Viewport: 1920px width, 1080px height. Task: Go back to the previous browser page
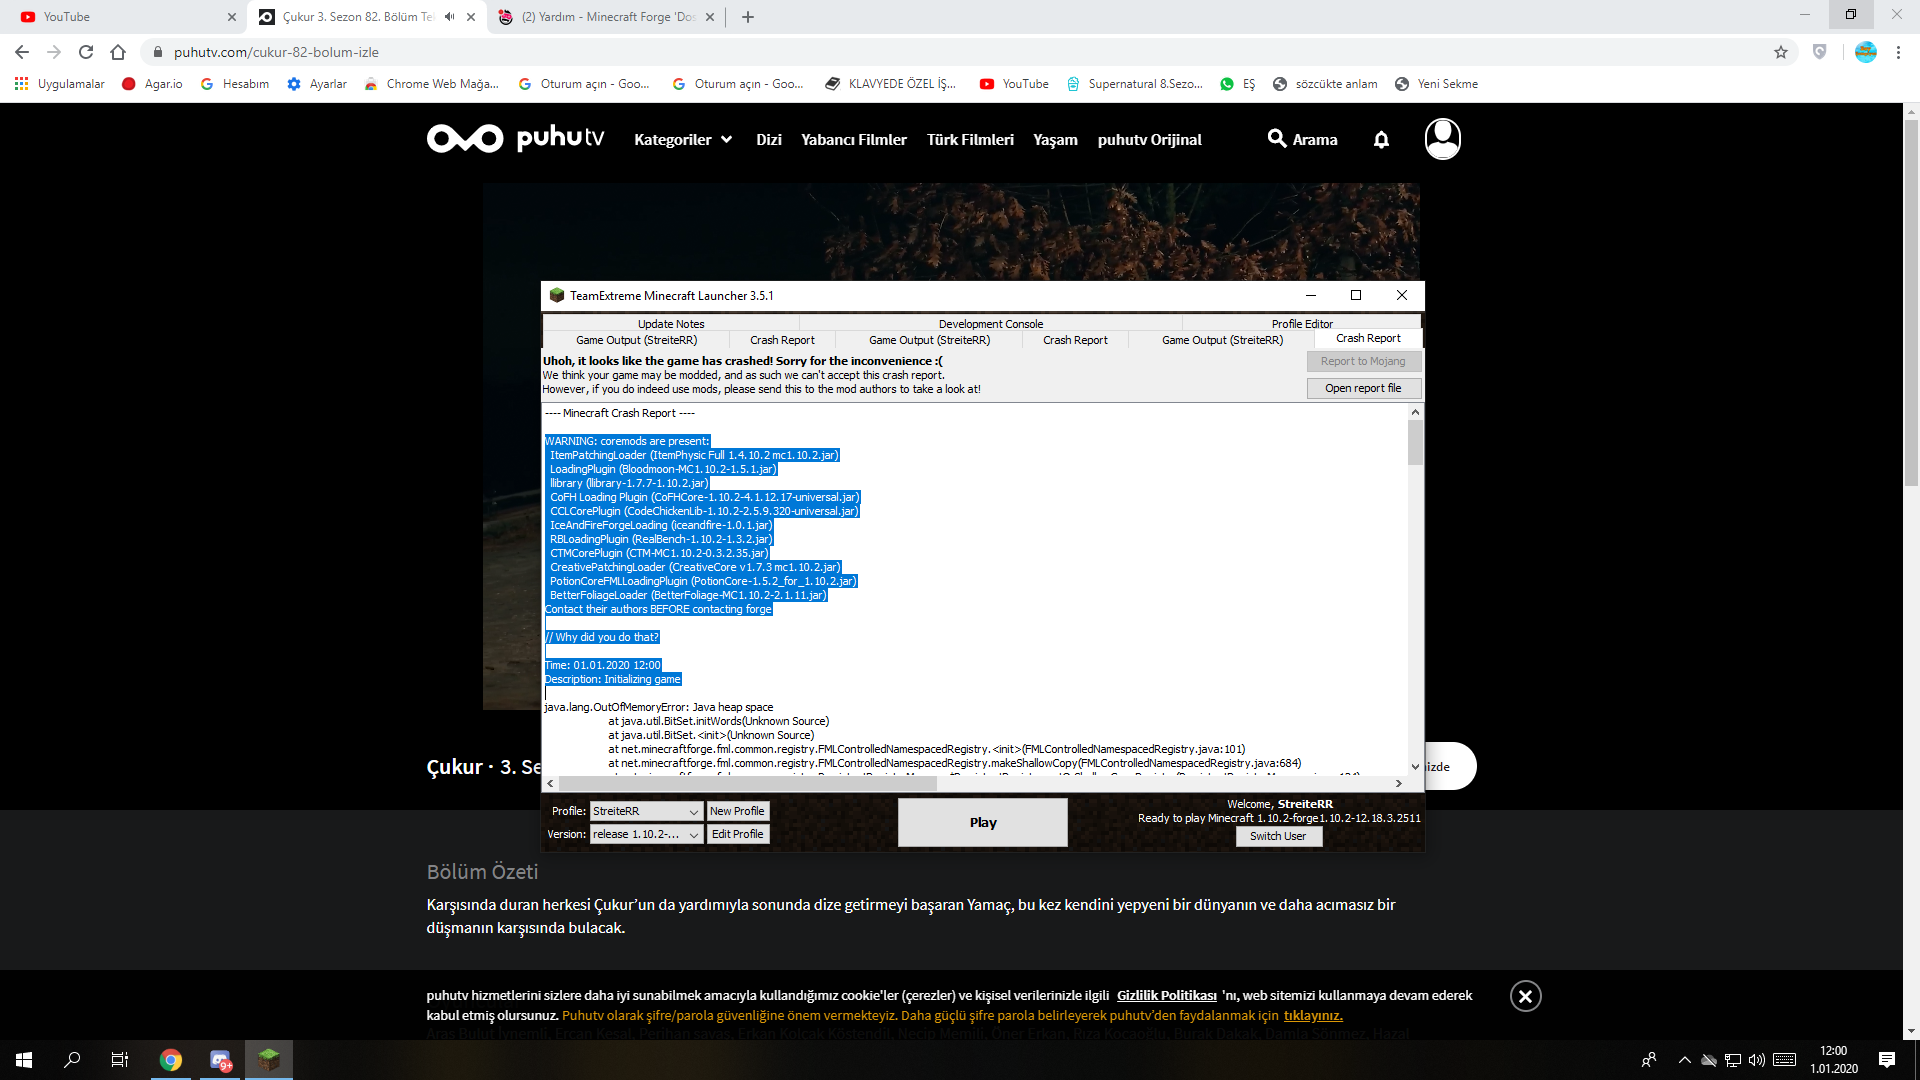click(x=22, y=52)
